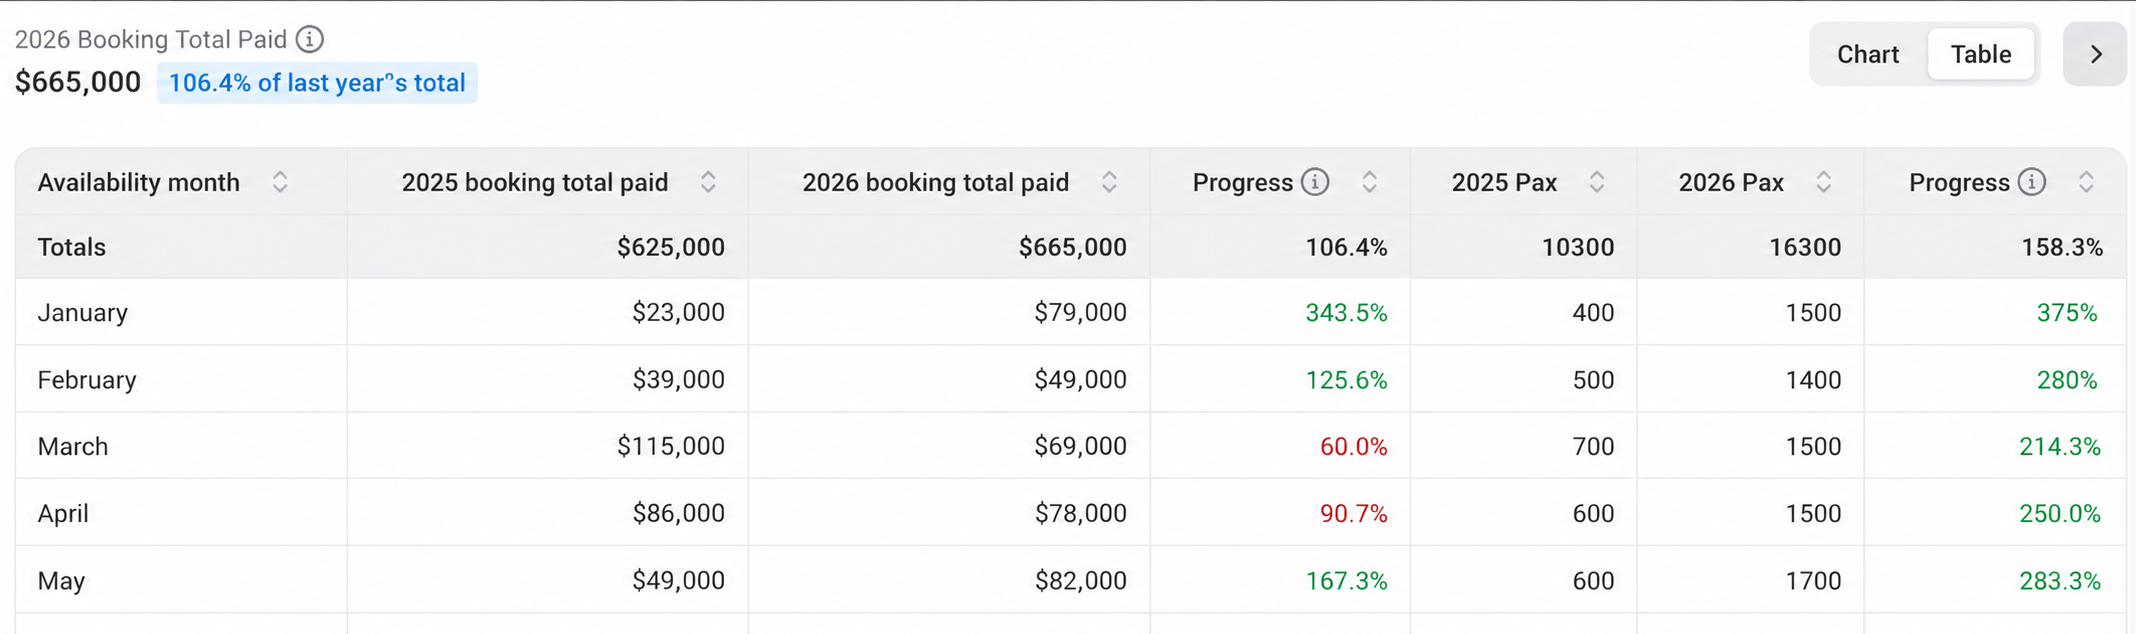Image resolution: width=2136 pixels, height=634 pixels.
Task: Click the 500 February 2025 Pax cell
Action: pos(1593,379)
